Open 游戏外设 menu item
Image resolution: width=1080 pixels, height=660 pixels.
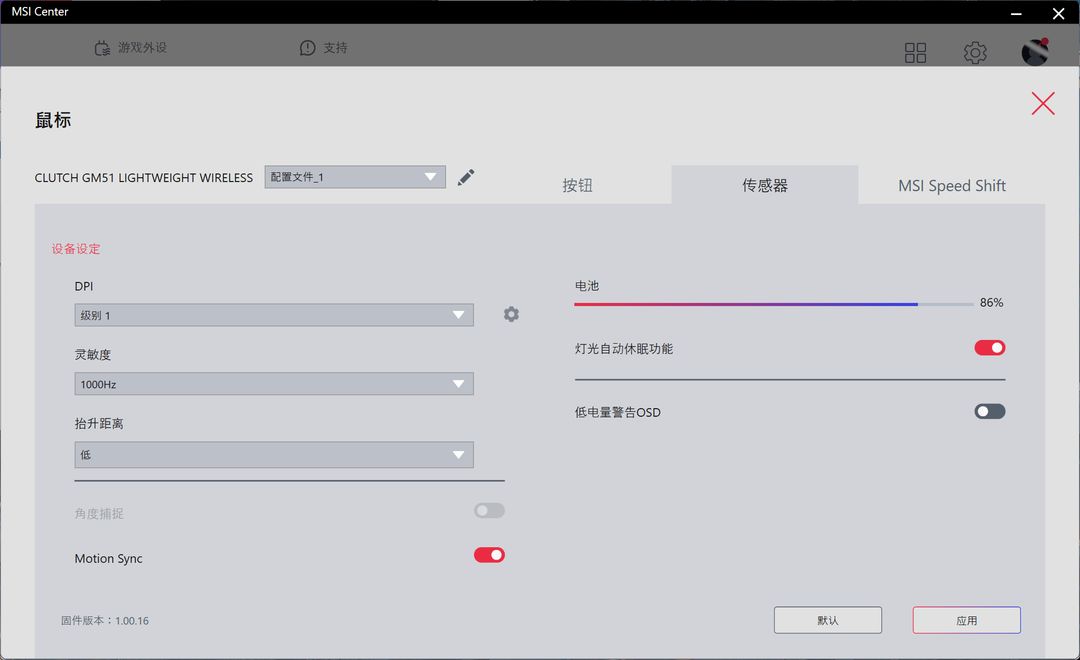tap(131, 48)
